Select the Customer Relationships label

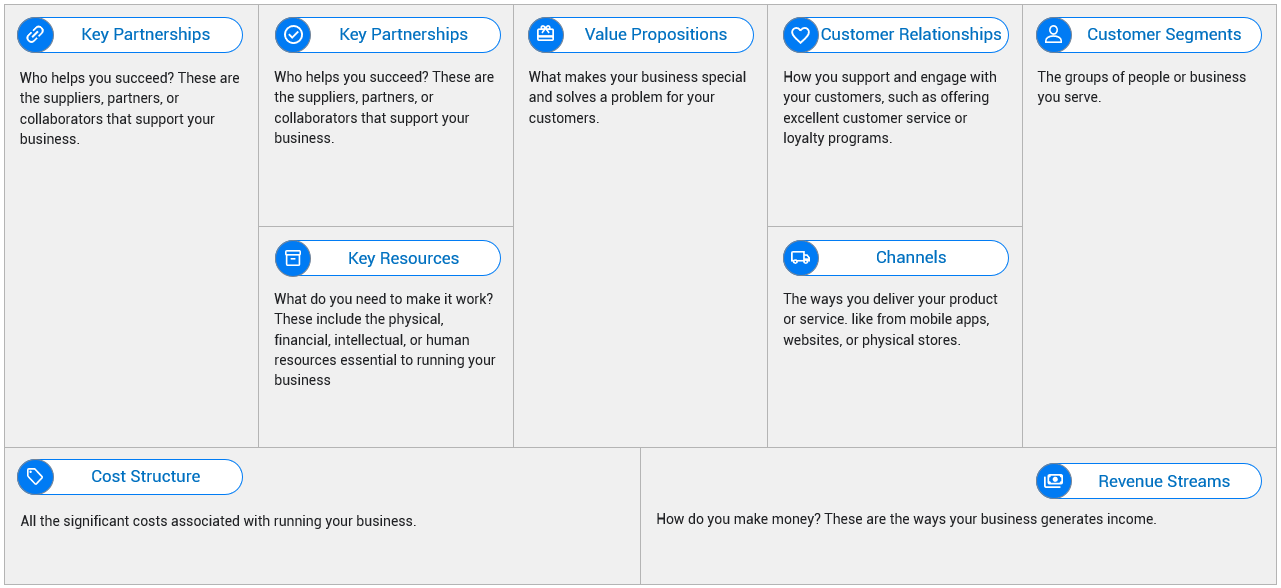click(911, 35)
